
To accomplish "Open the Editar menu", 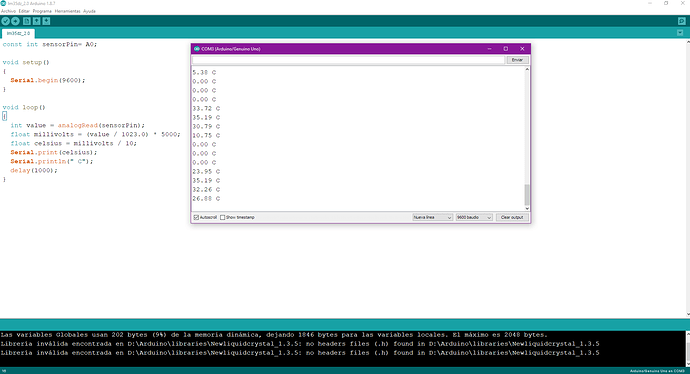I will click(x=24, y=11).
